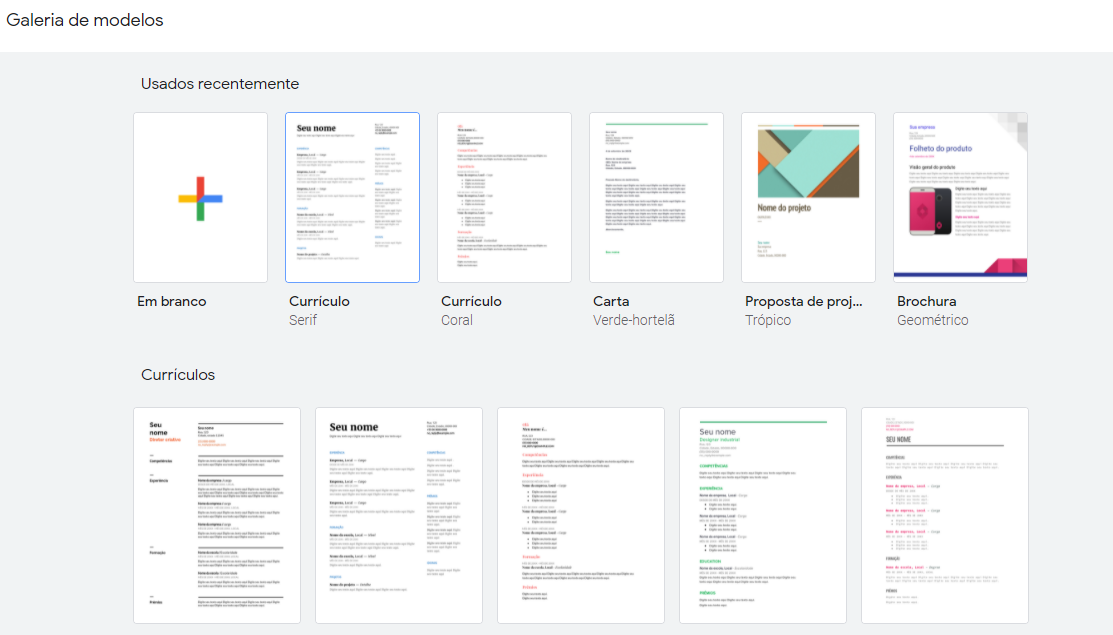Select the recently used Currículo Serif thumbnail

pyautogui.click(x=352, y=197)
